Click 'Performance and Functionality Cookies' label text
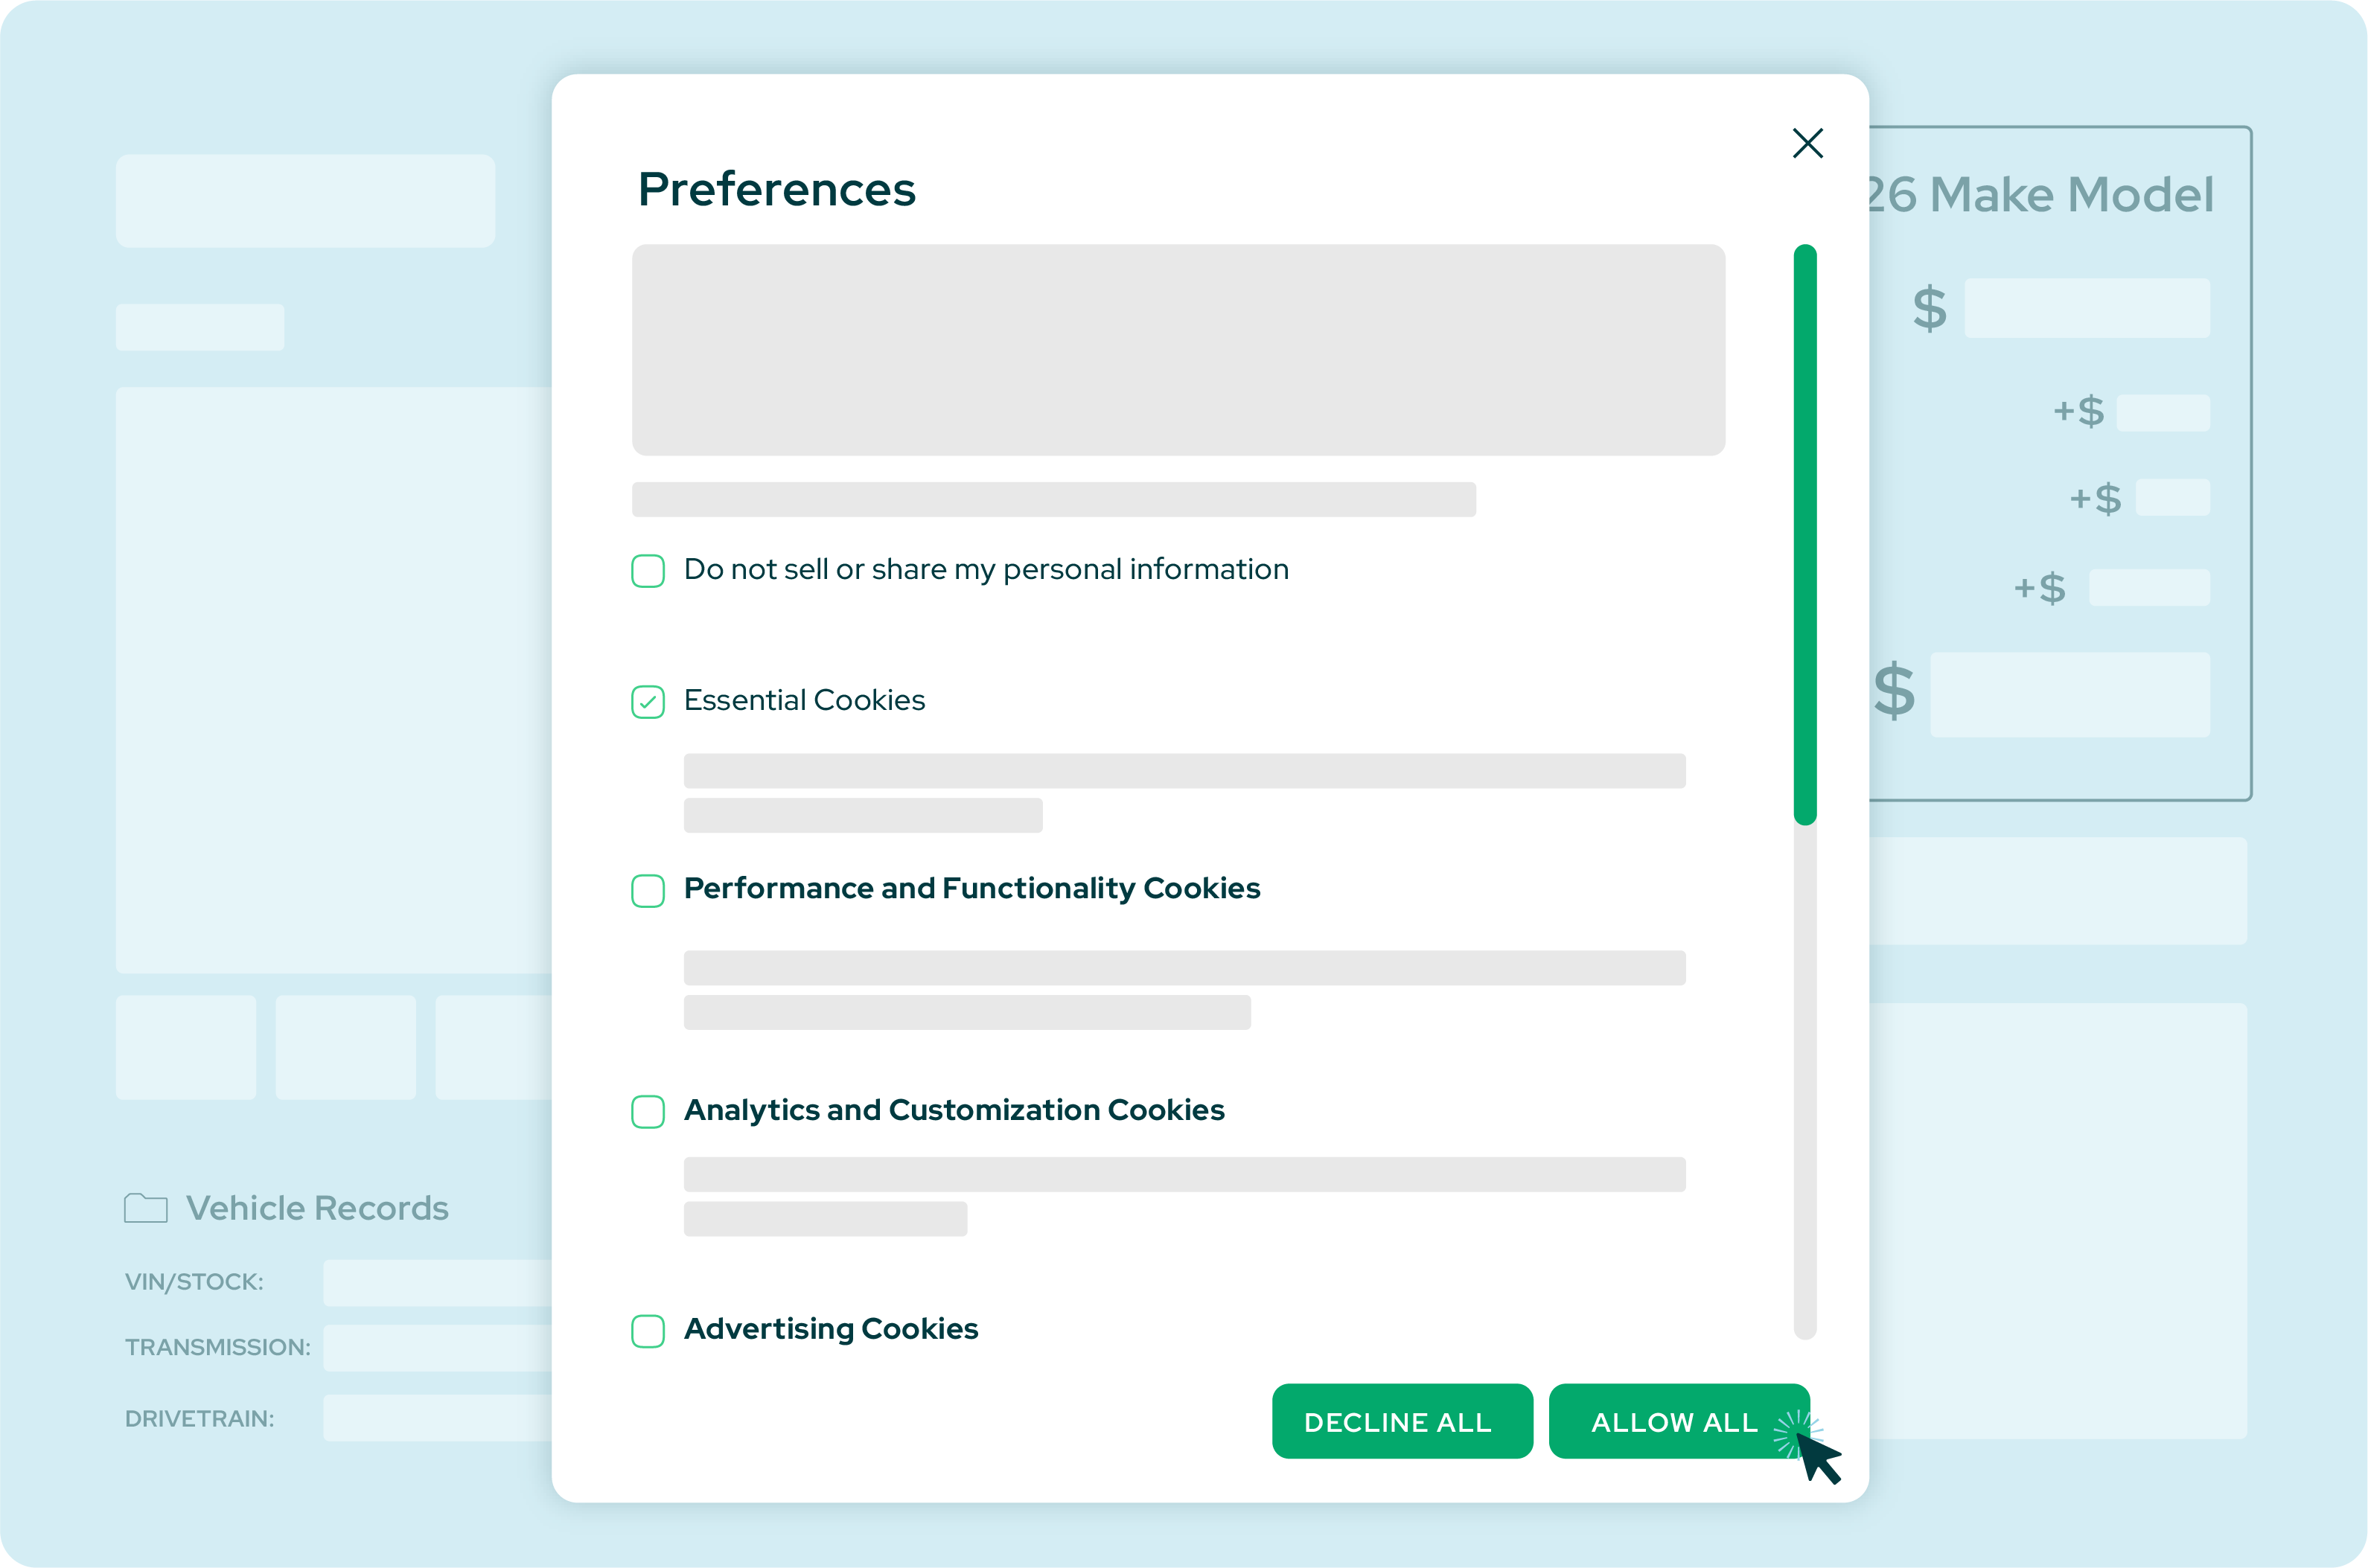 tap(971, 888)
